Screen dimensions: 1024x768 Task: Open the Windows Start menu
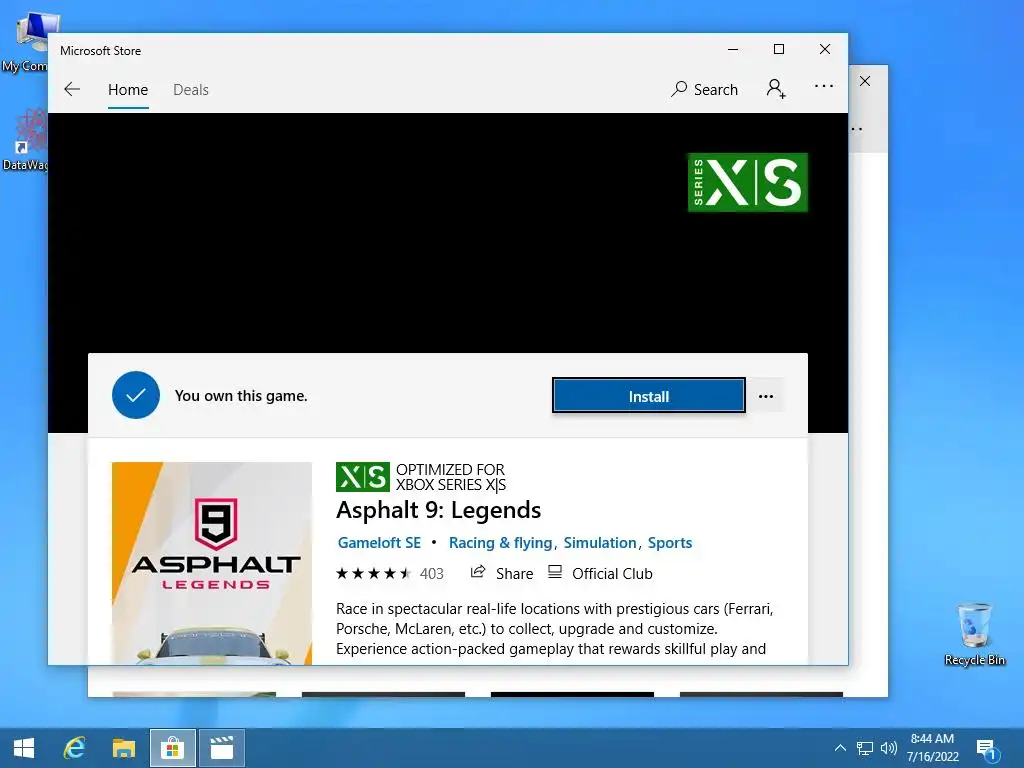pos(24,748)
